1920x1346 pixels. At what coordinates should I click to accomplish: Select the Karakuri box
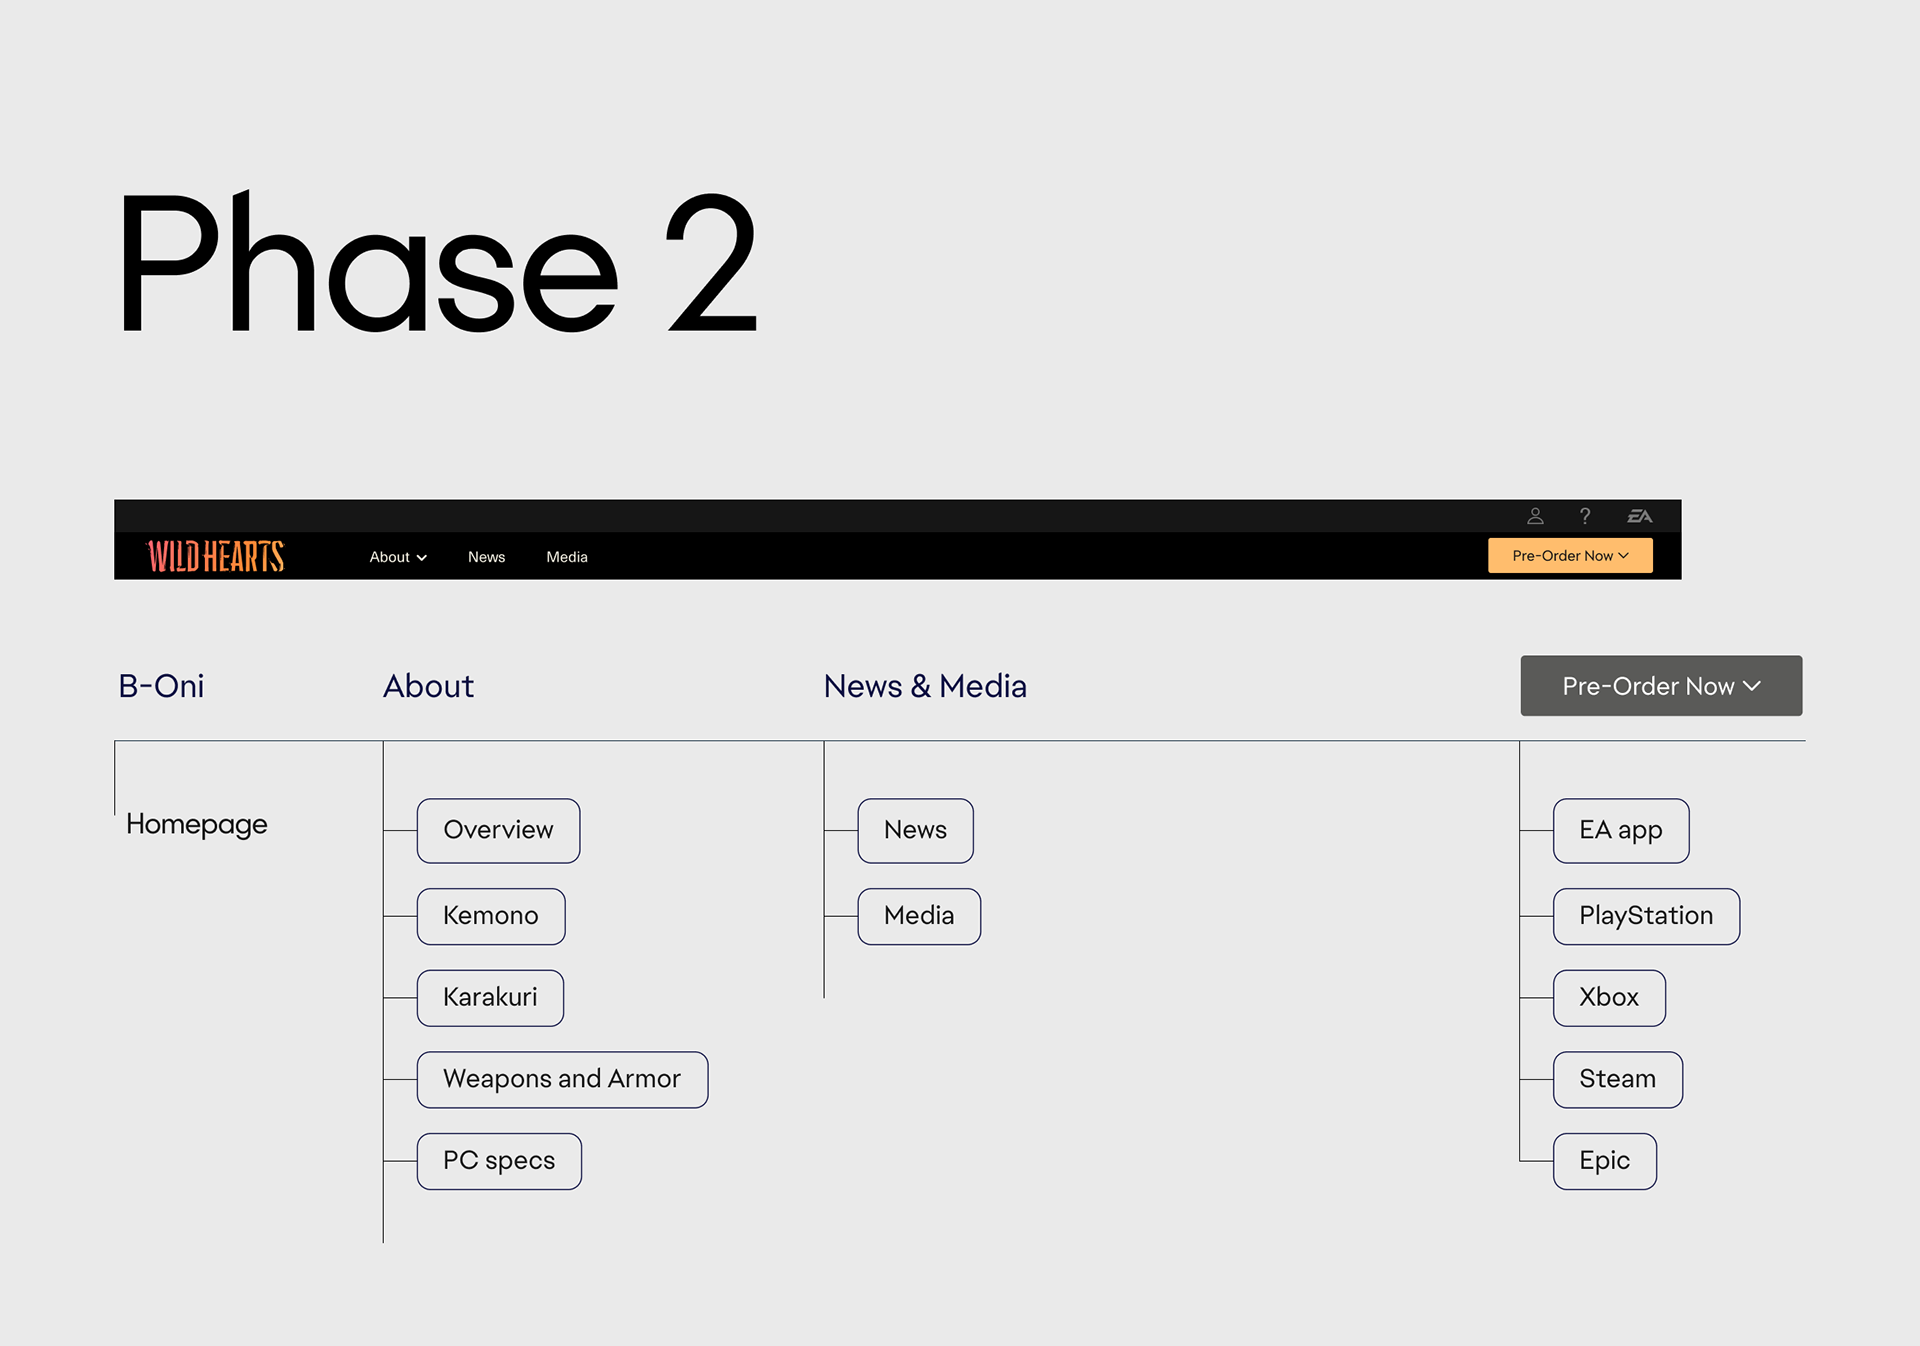coord(490,997)
